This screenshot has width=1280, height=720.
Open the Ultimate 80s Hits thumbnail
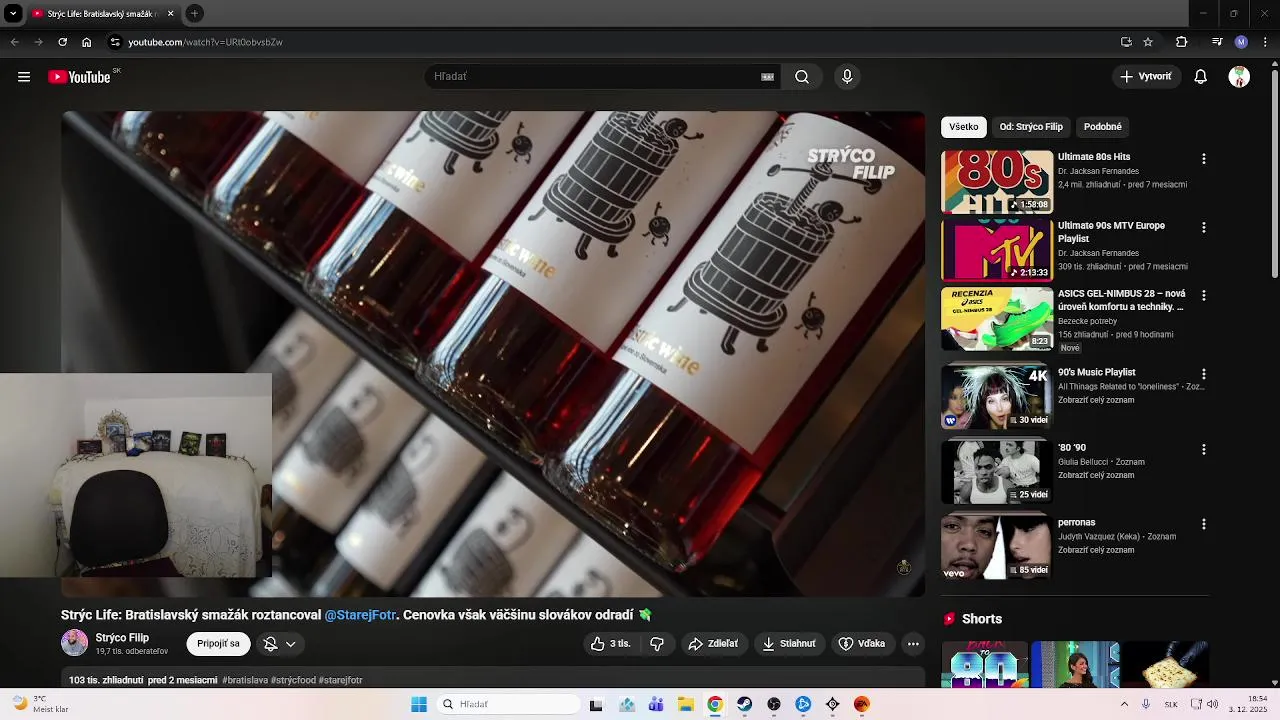click(997, 182)
